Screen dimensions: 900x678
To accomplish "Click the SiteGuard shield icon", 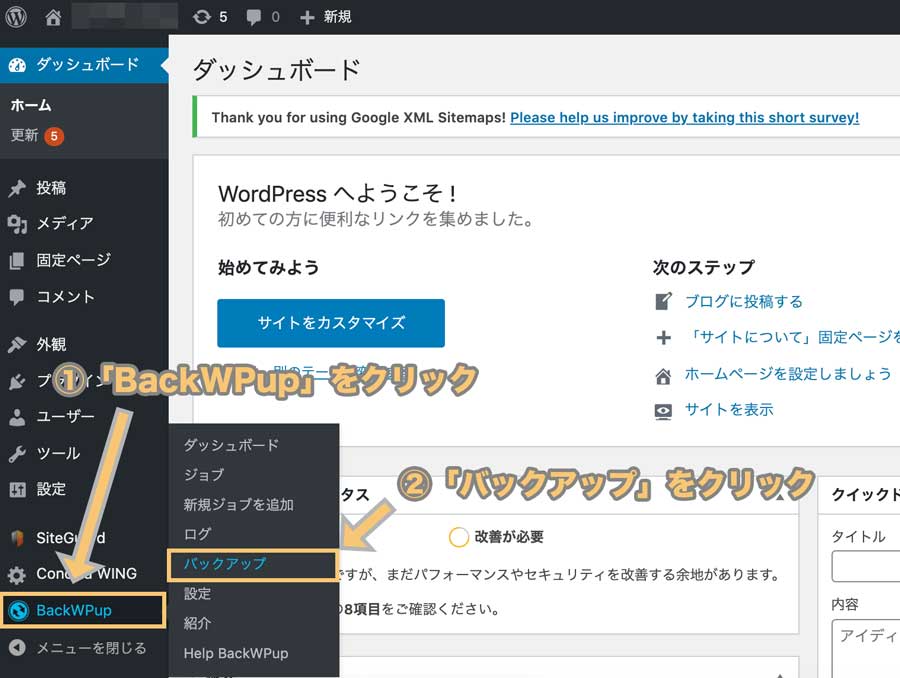I will coord(17,538).
